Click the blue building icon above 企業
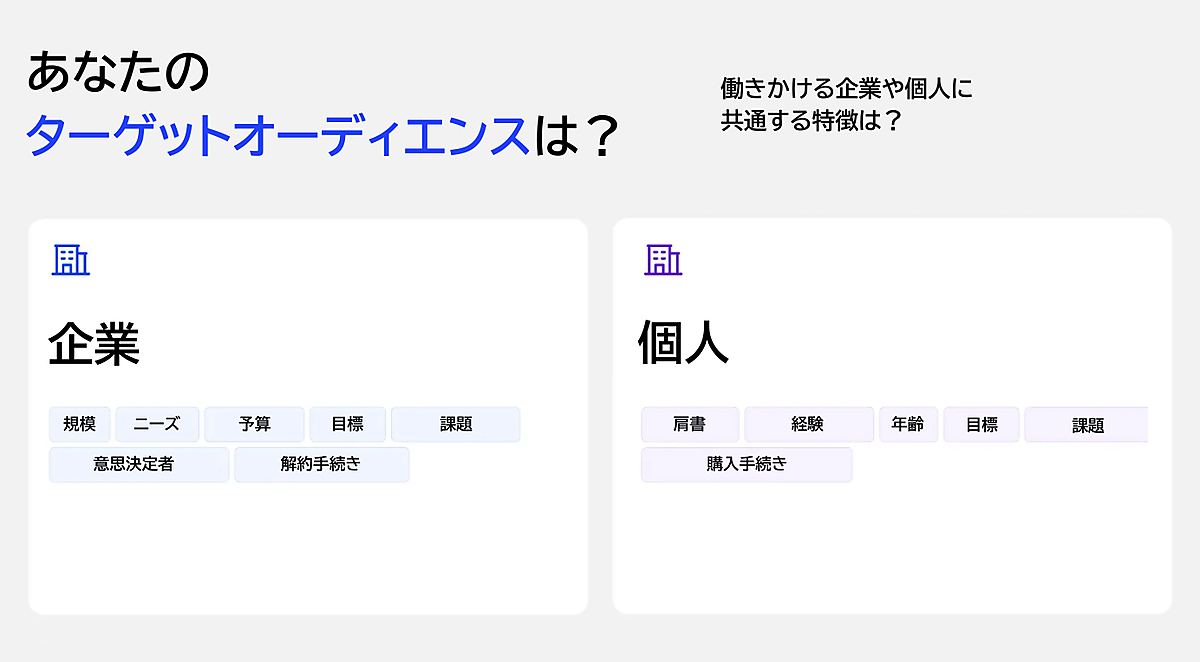This screenshot has width=1200, height=662. (71, 259)
